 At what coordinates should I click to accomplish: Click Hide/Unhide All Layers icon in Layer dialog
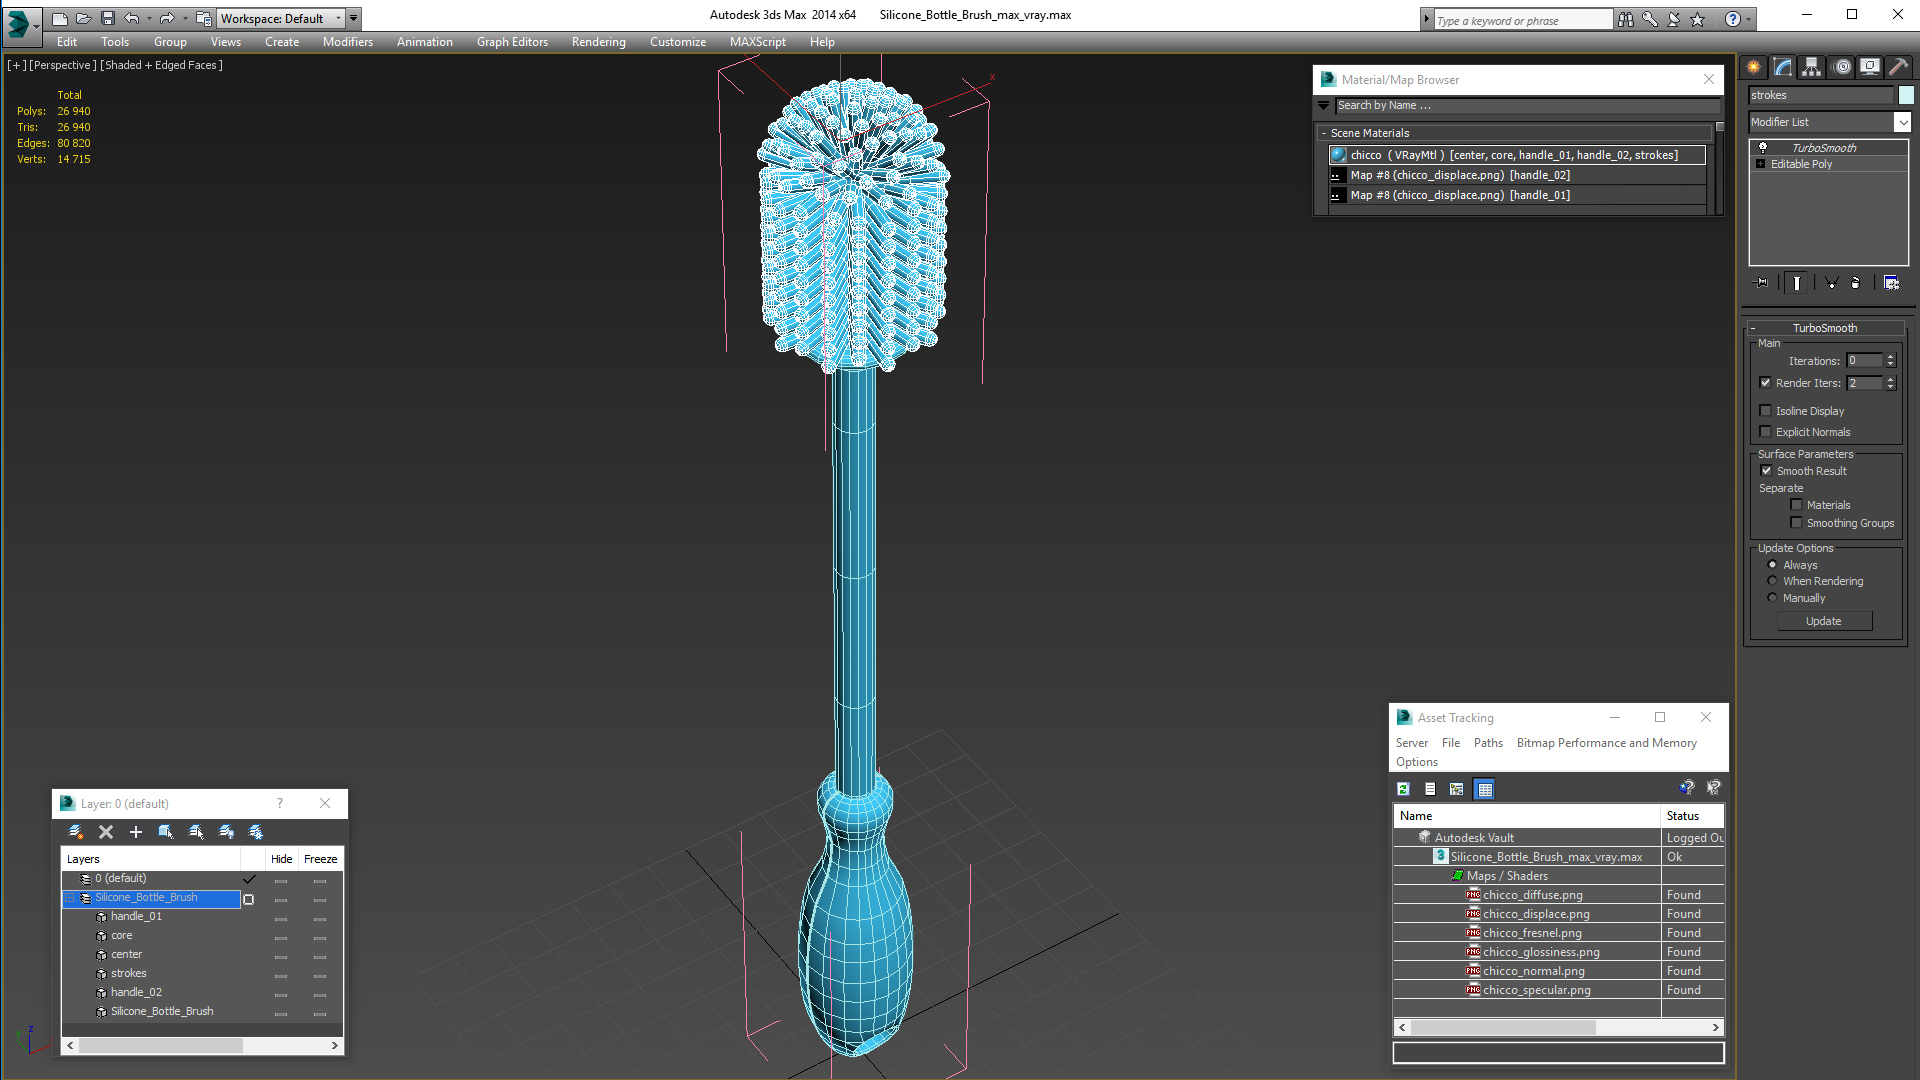click(x=226, y=832)
